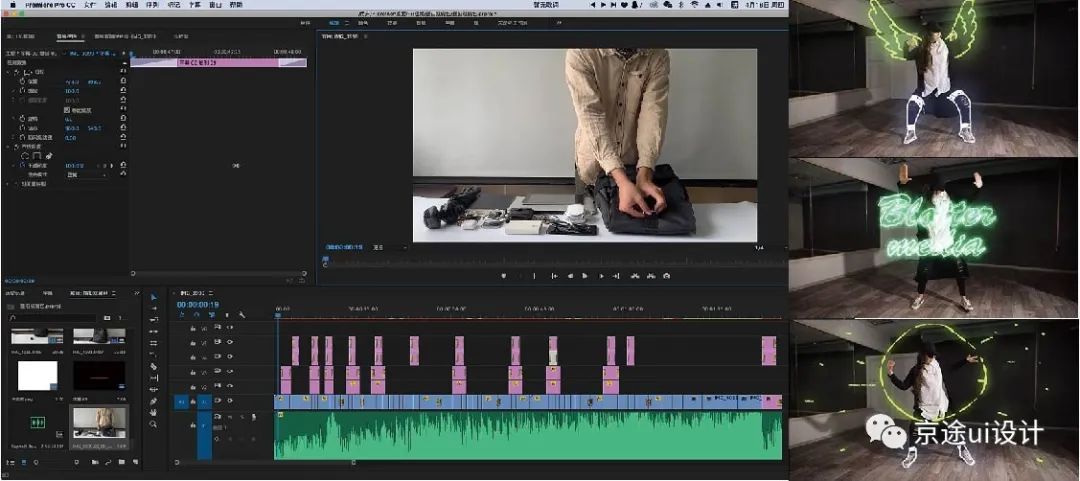Toggle the V1 source patching button
The image size is (1080, 481).
tap(182, 400)
